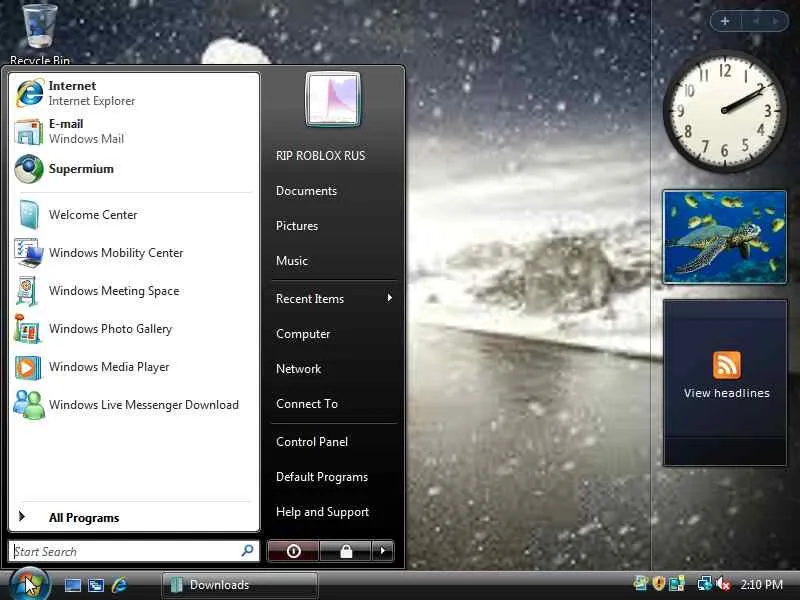Open the Windows Meeting Space icon
Image resolution: width=800 pixels, height=600 pixels.
(28, 291)
